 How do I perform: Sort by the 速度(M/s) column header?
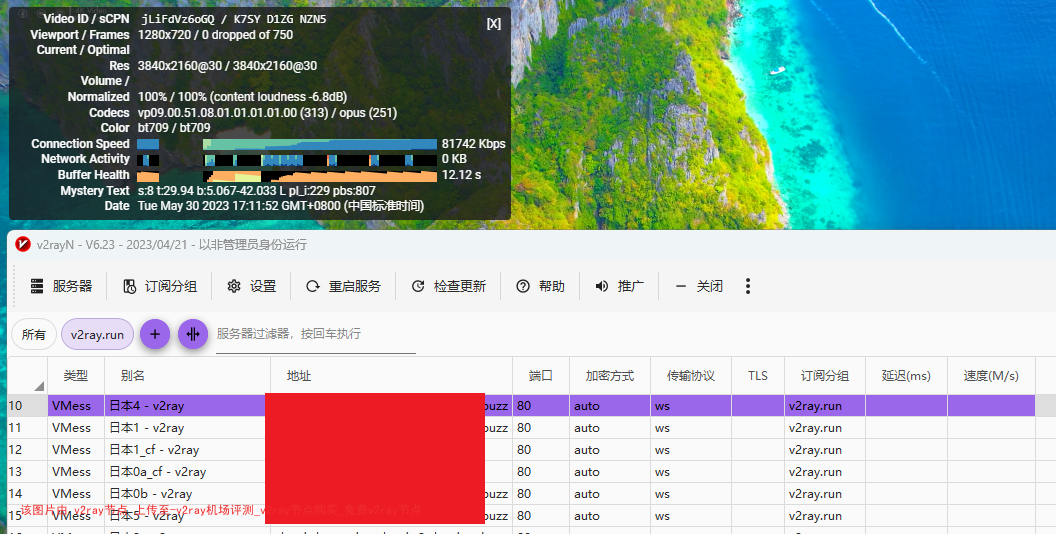coord(991,376)
